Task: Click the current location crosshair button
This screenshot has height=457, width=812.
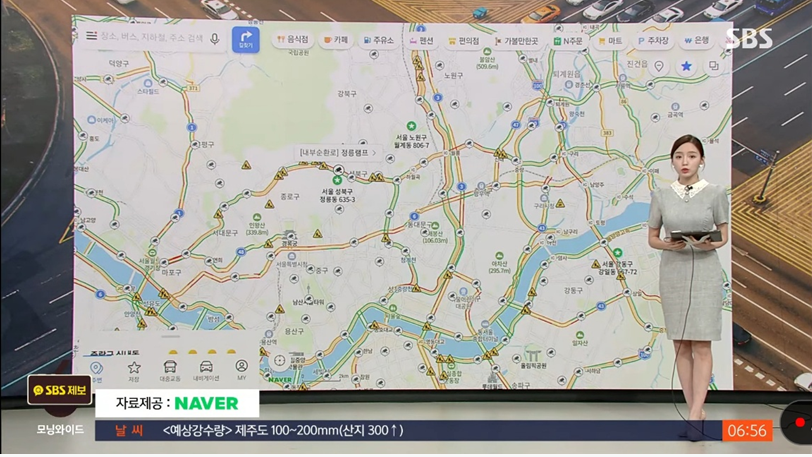Action: coord(280,360)
